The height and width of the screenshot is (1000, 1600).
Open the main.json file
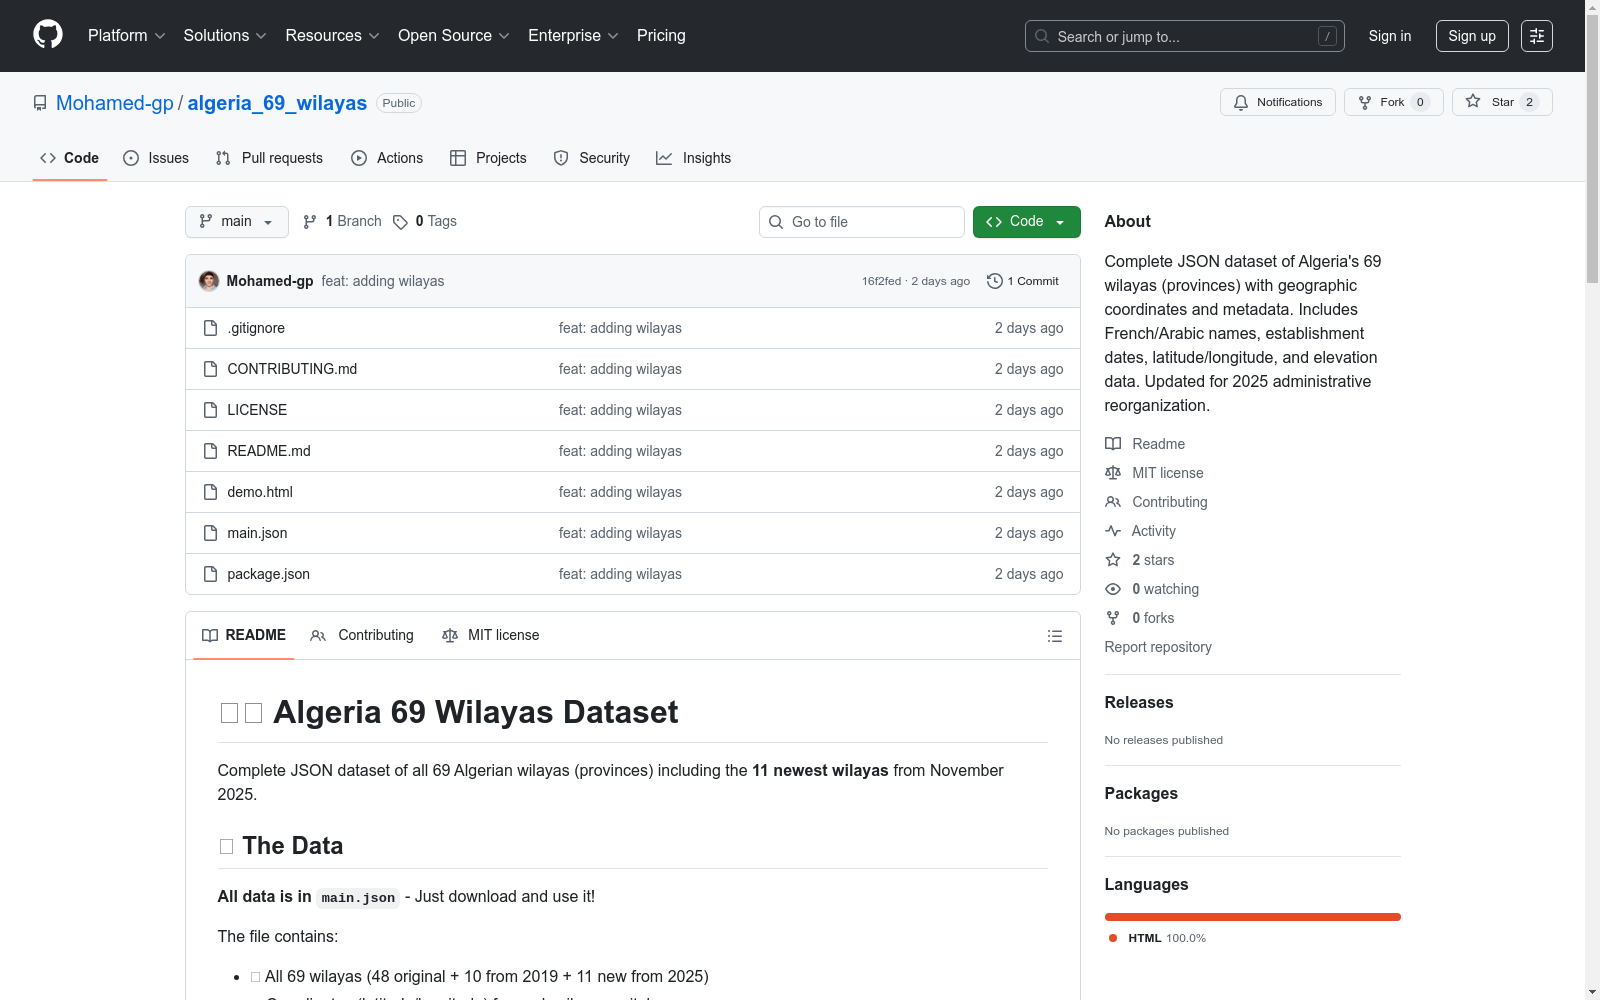(x=257, y=533)
